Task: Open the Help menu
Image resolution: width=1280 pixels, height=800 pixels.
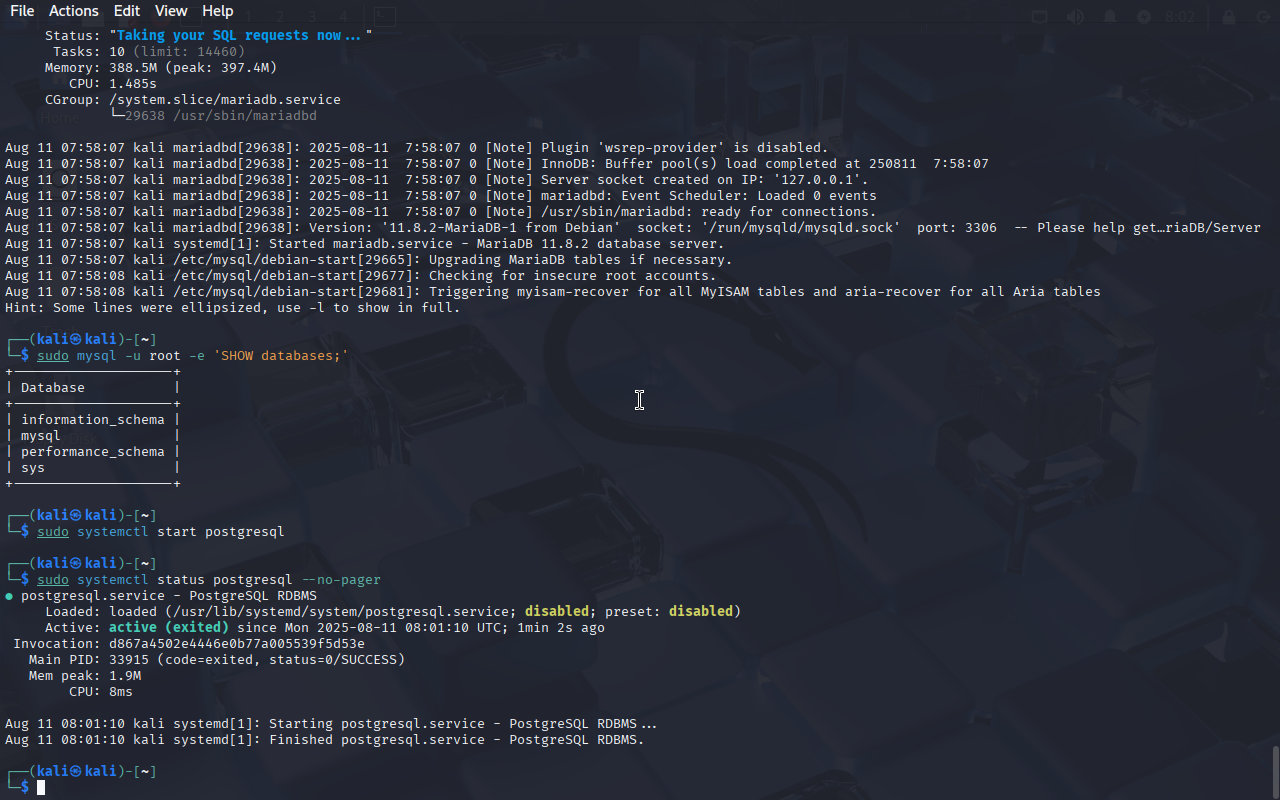Action: 218,11
